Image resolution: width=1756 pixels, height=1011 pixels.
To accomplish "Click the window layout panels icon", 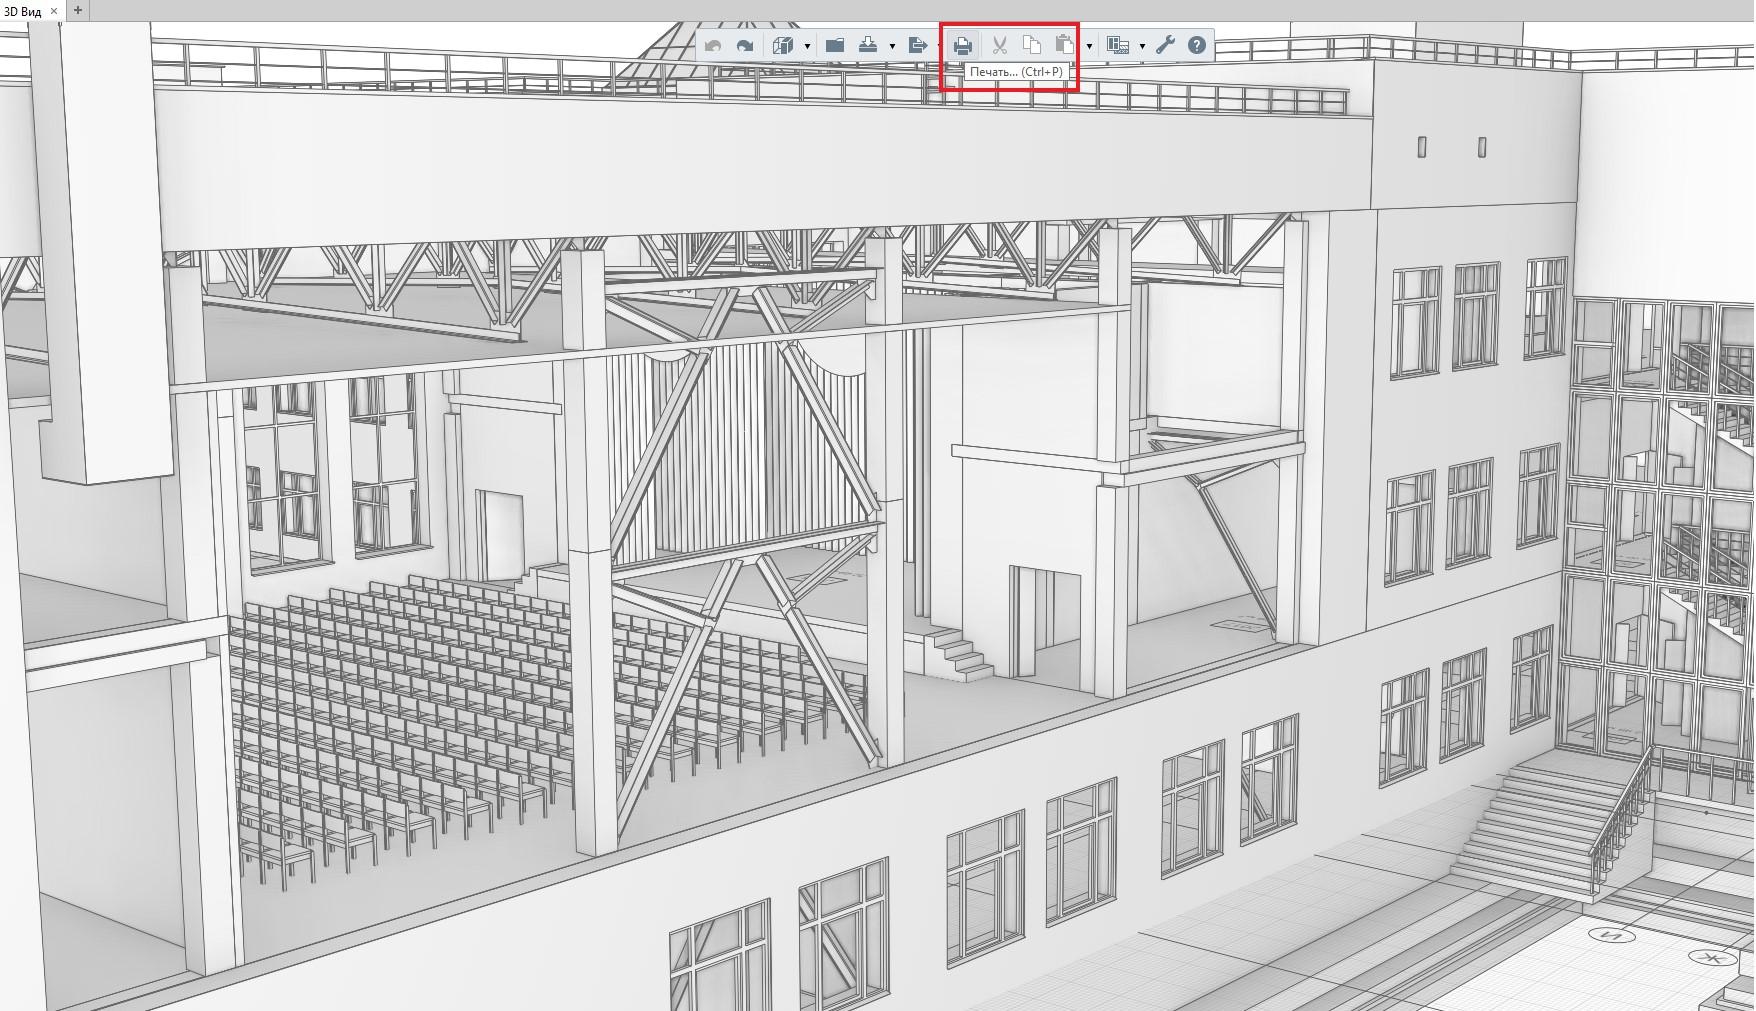I will 1118,45.
